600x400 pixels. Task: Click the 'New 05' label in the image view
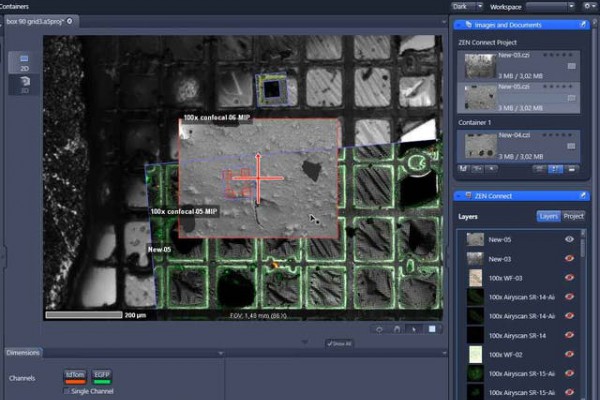159,250
